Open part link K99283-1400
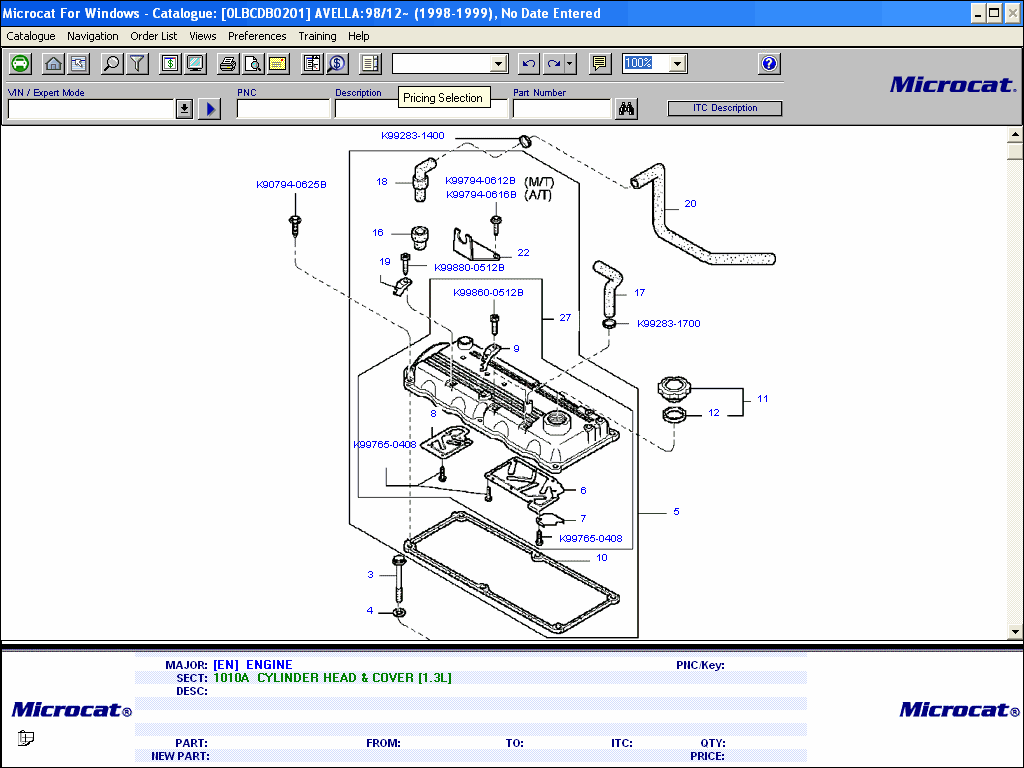 coord(412,135)
